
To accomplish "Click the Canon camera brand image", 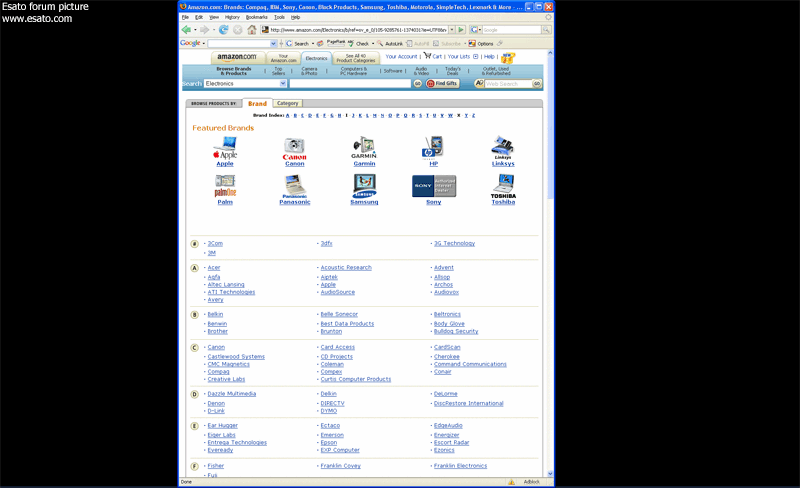I will tap(294, 148).
